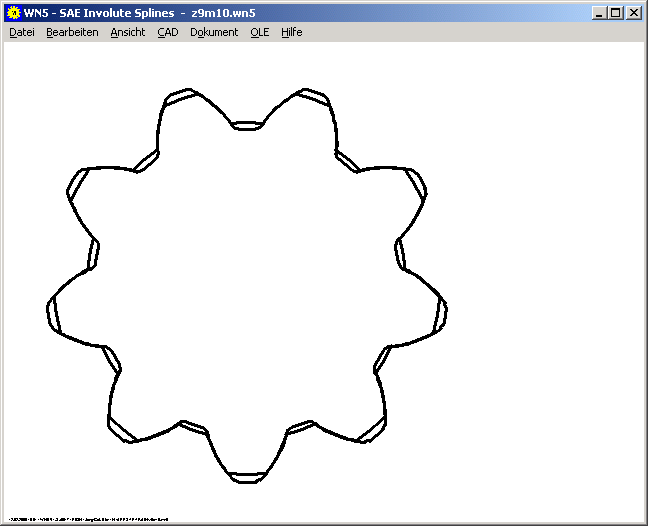Click the rightmost tooth tip of the spline

(441, 317)
